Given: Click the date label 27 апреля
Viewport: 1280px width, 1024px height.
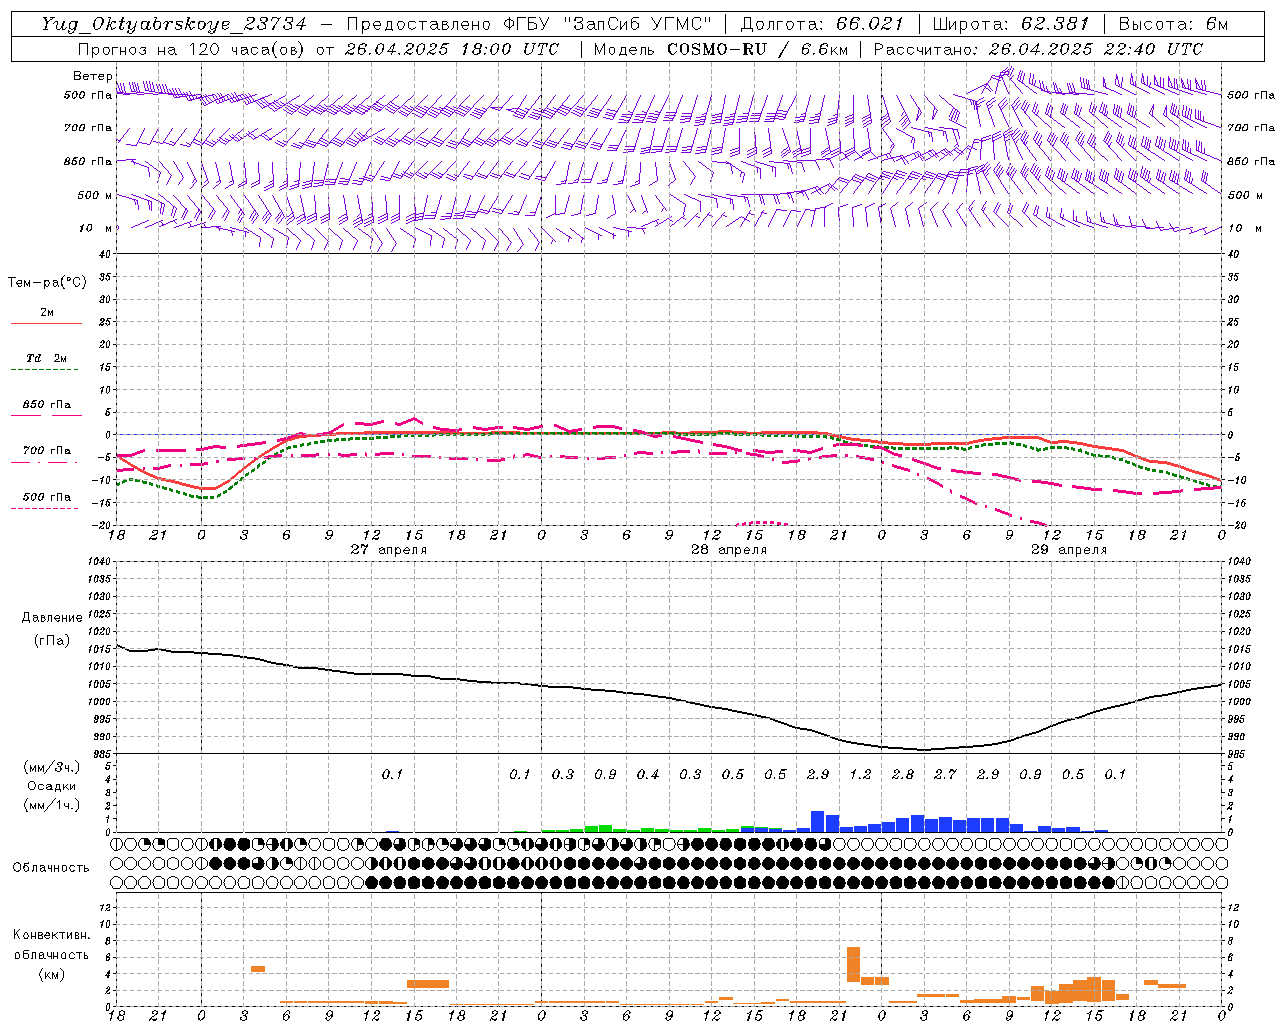Looking at the screenshot, I should pyautogui.click(x=388, y=549).
